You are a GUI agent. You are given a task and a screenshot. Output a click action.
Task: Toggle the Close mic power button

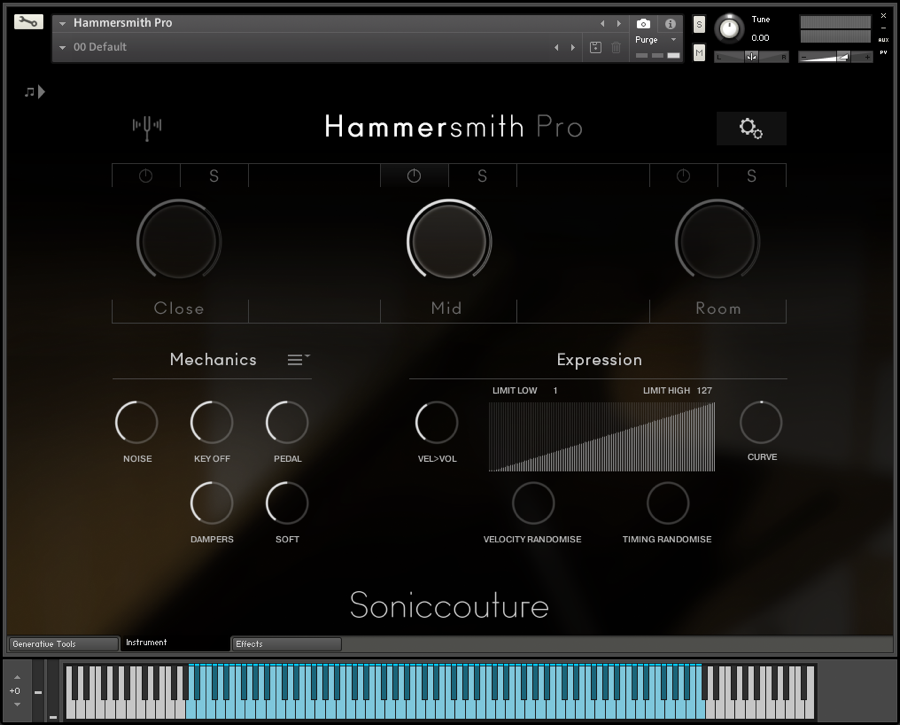[x=146, y=176]
